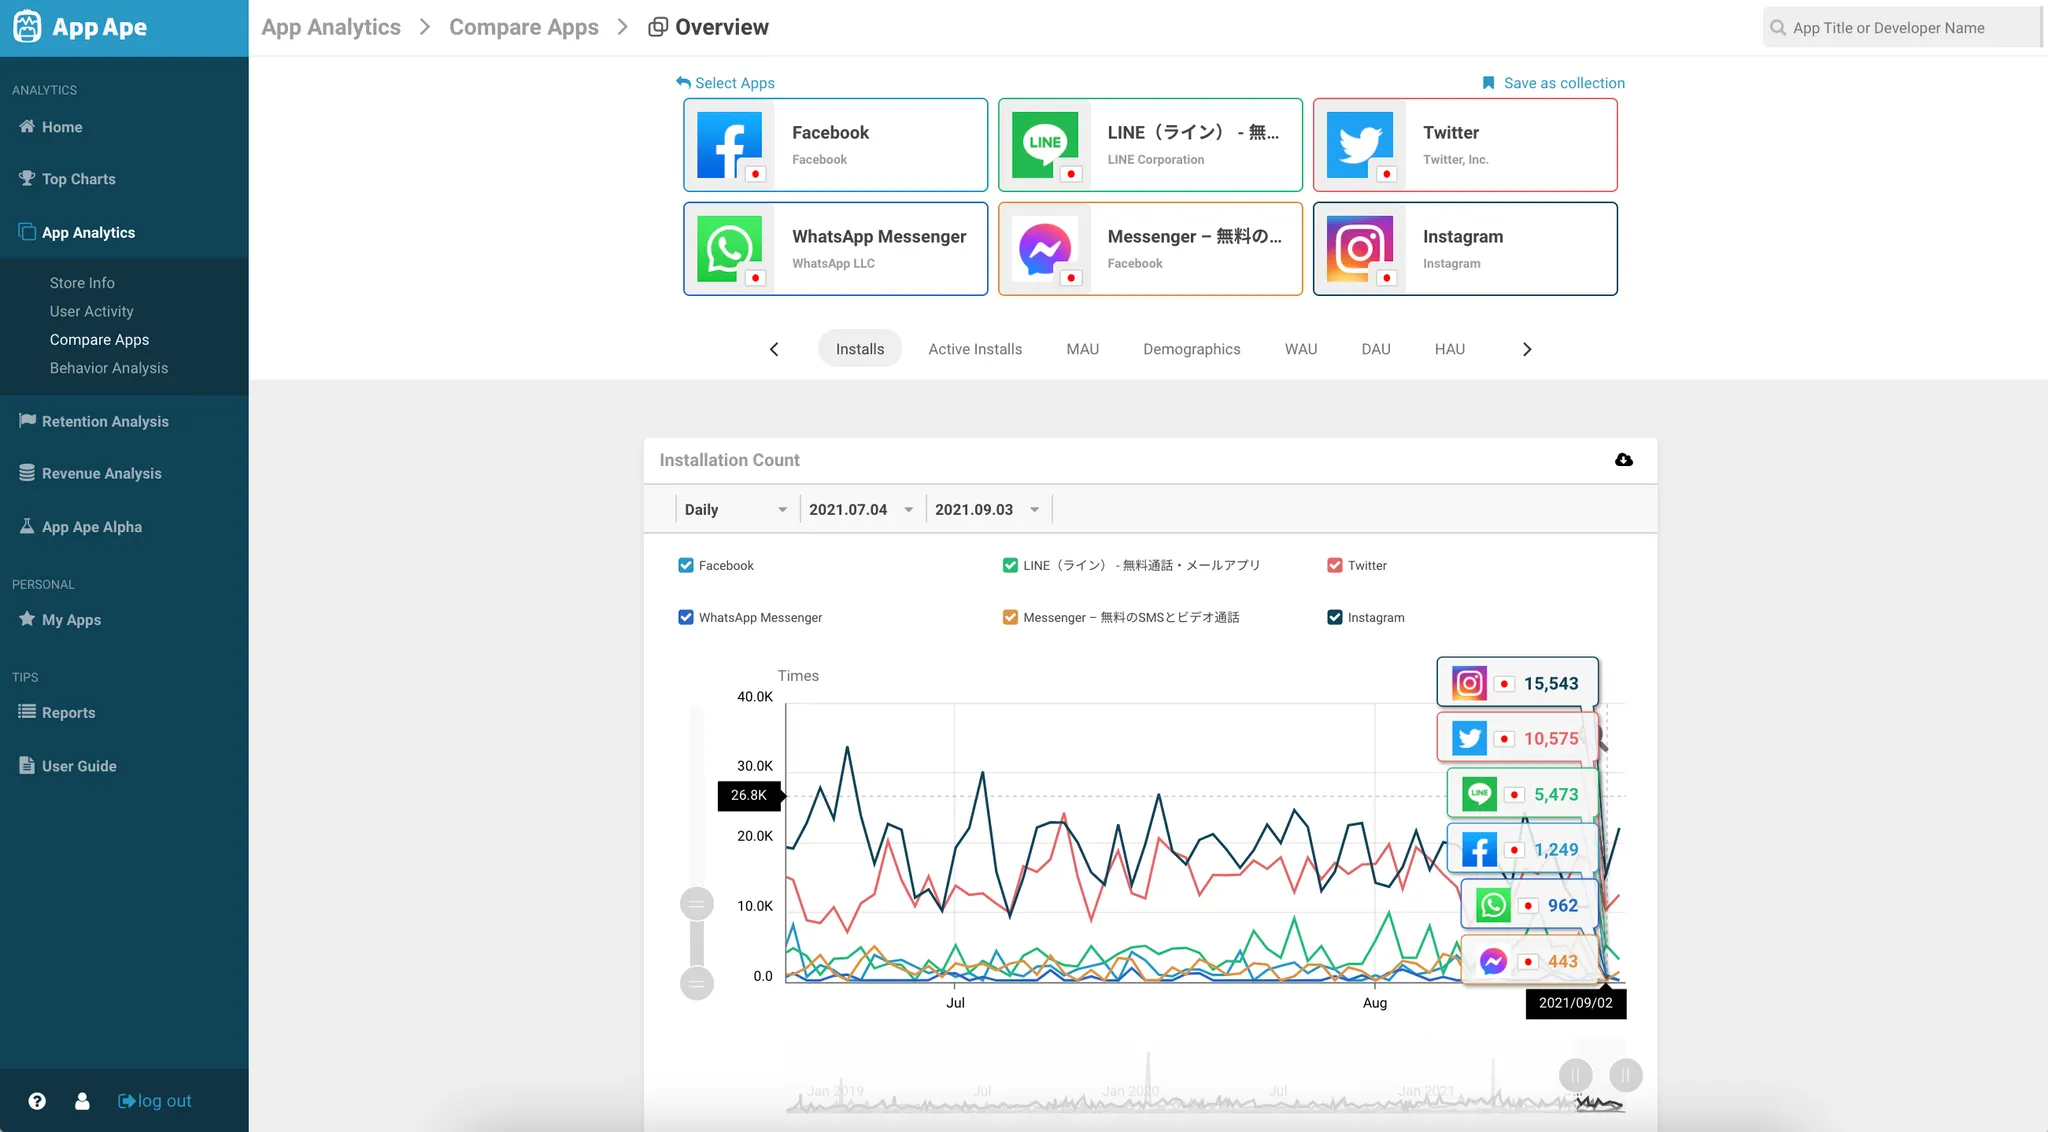Click the Twitter app card icon
The height and width of the screenshot is (1132, 2048).
click(x=1359, y=145)
